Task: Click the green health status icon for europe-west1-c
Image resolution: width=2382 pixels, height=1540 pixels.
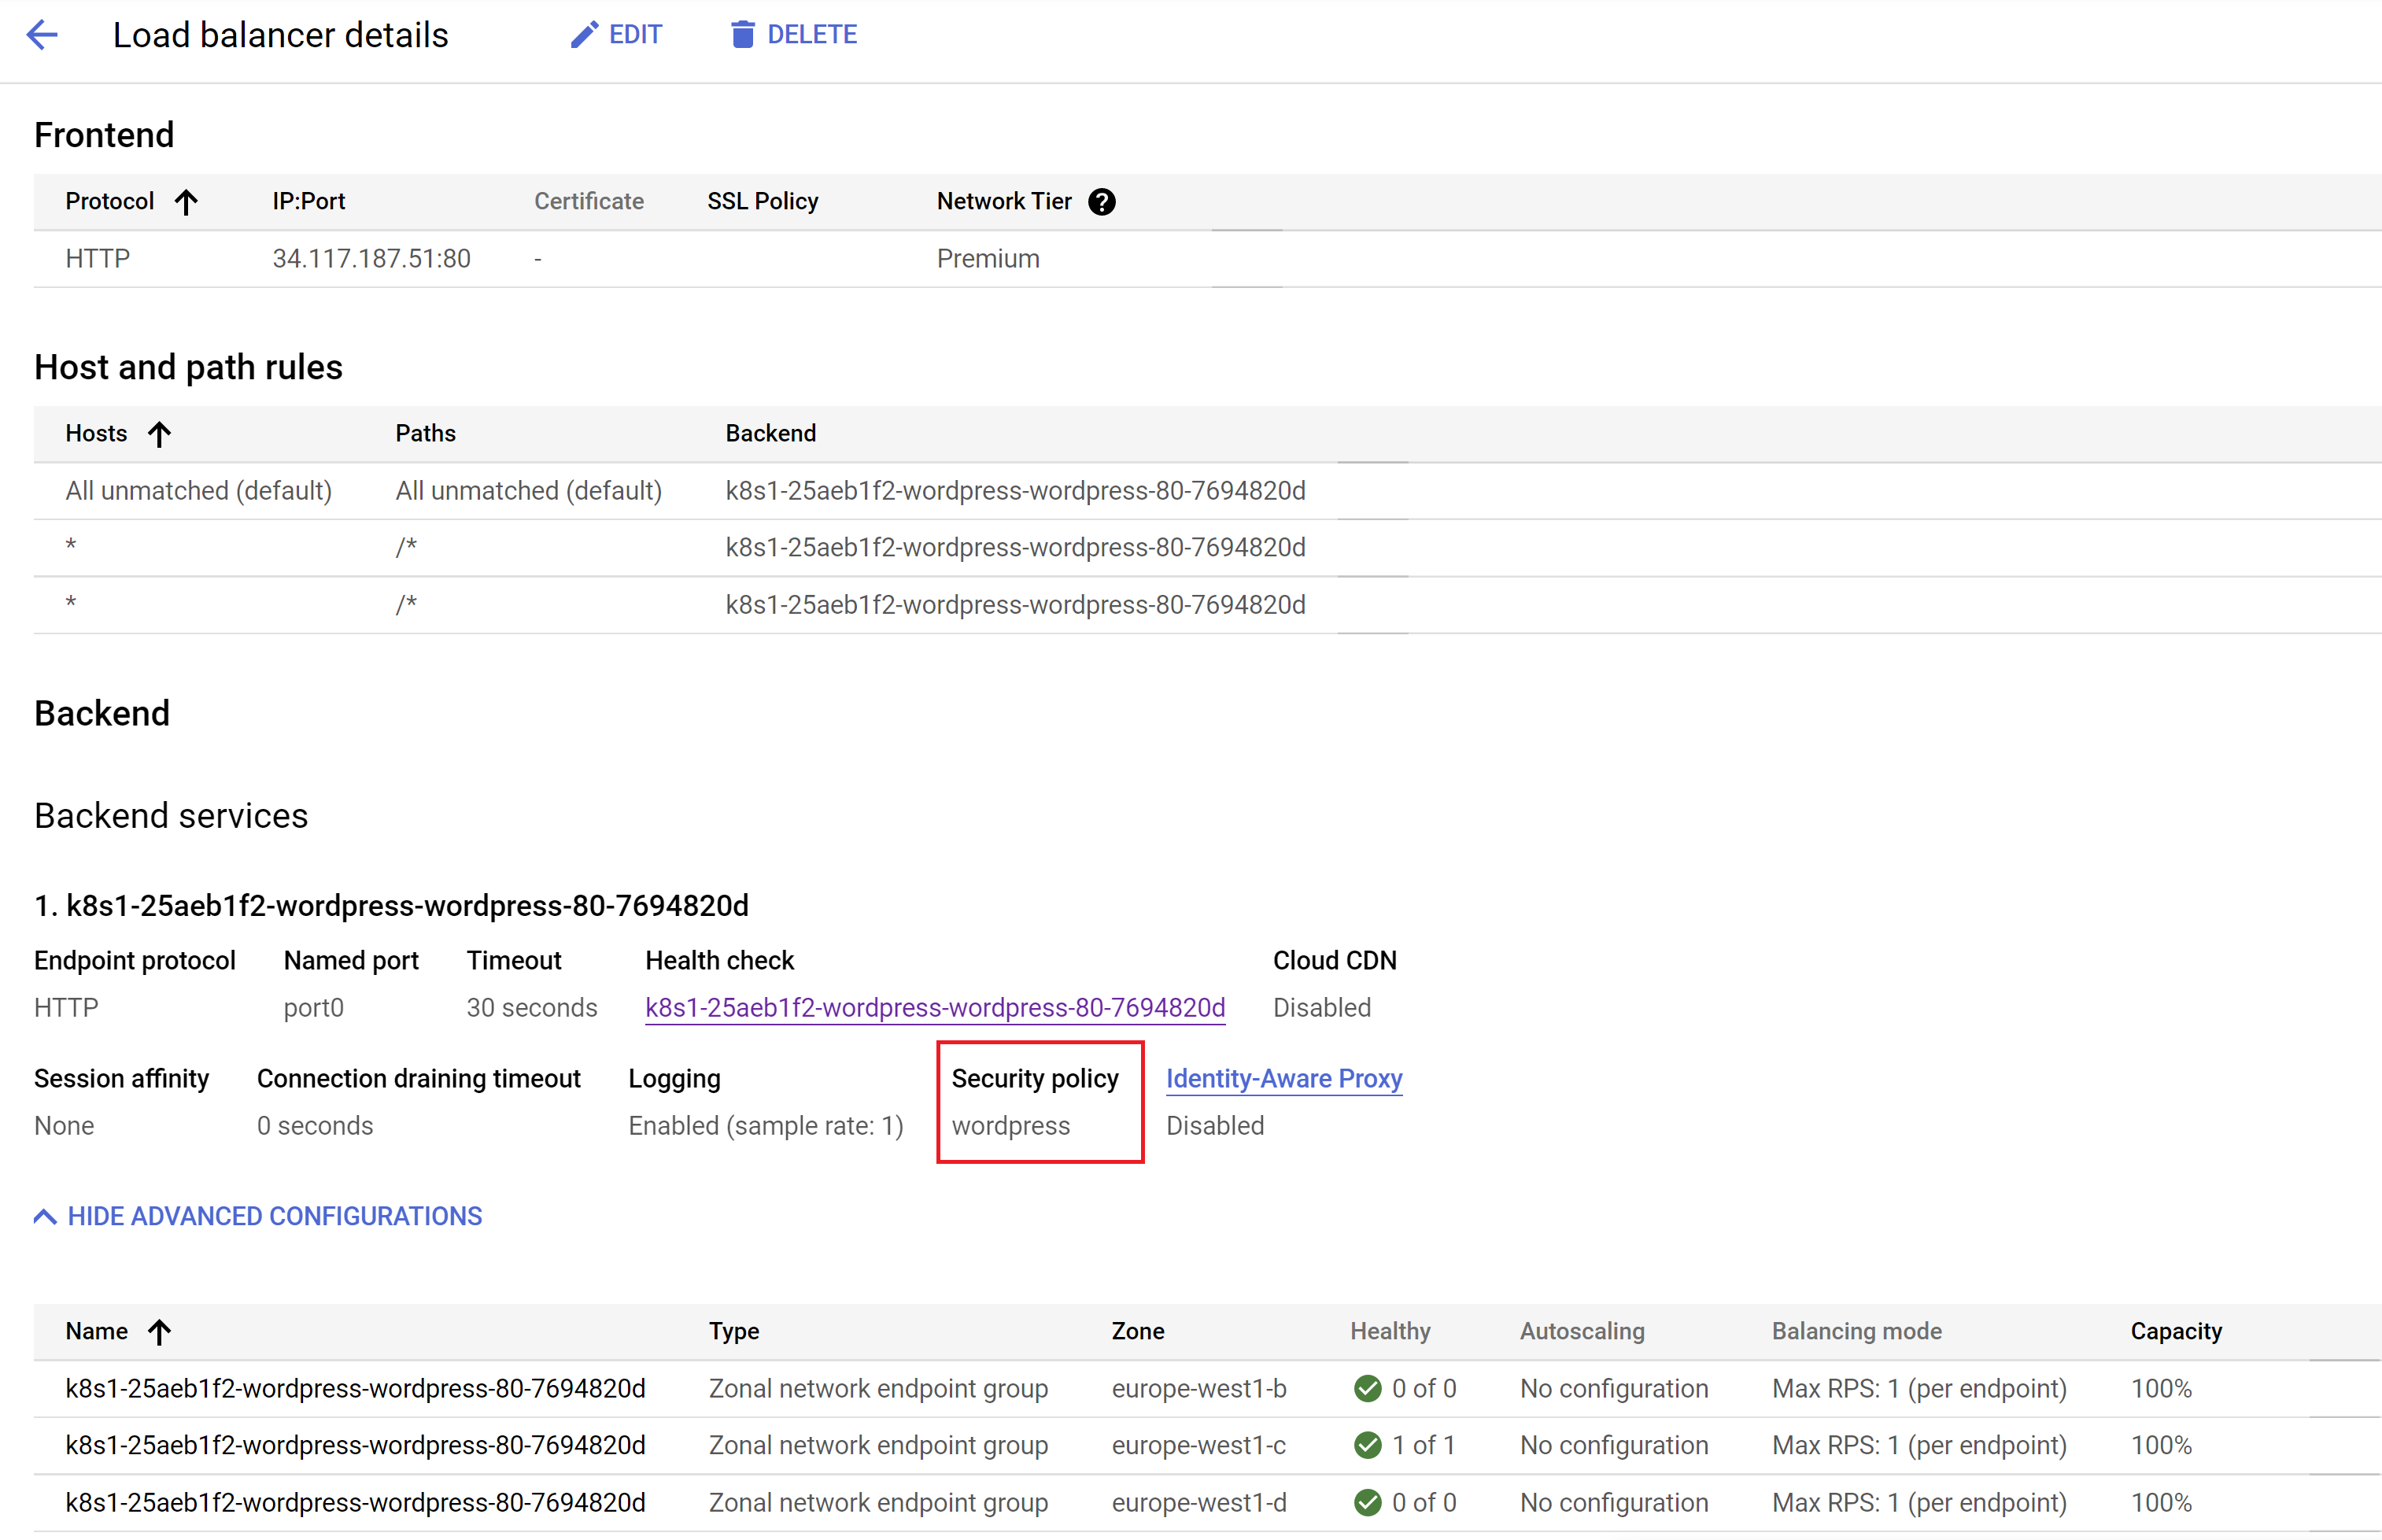Action: click(1367, 1445)
